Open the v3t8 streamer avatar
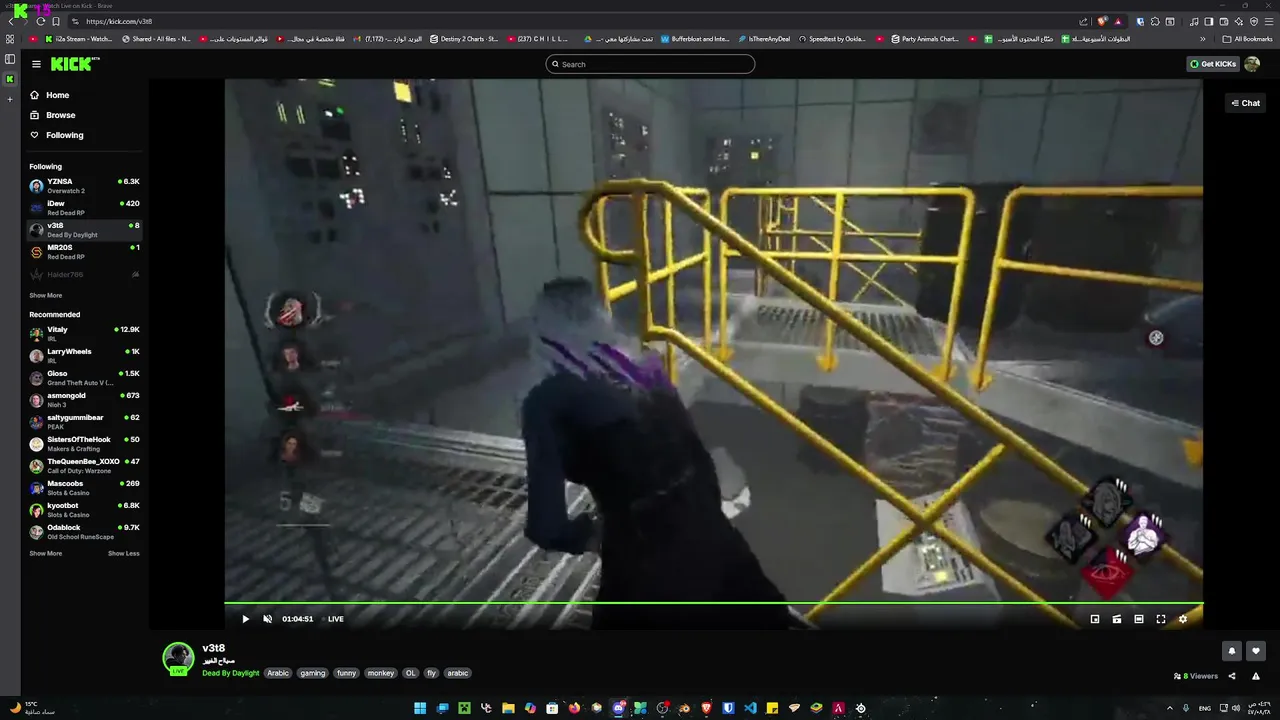Viewport: 1280px width, 720px height. tap(178, 658)
